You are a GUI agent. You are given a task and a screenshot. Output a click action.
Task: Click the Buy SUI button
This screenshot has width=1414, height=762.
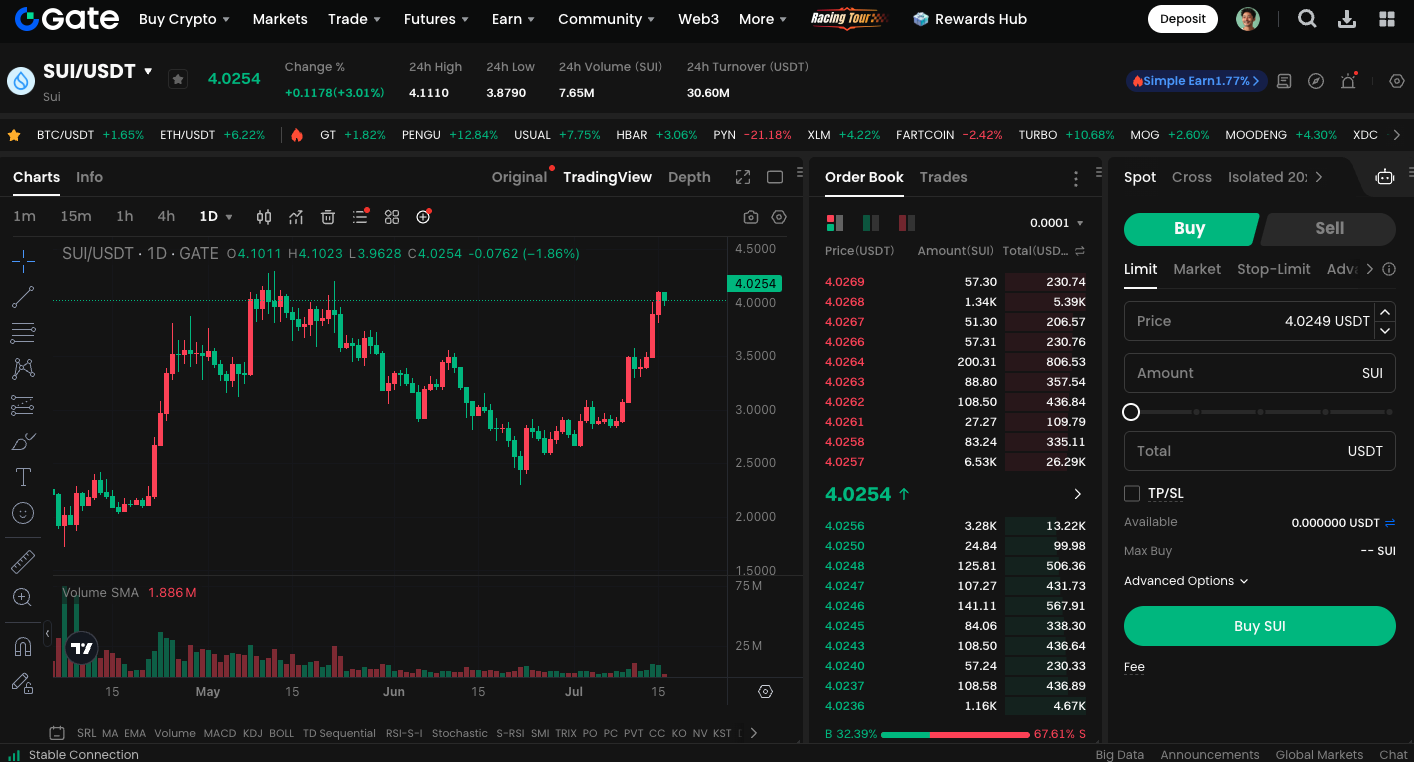point(1259,626)
